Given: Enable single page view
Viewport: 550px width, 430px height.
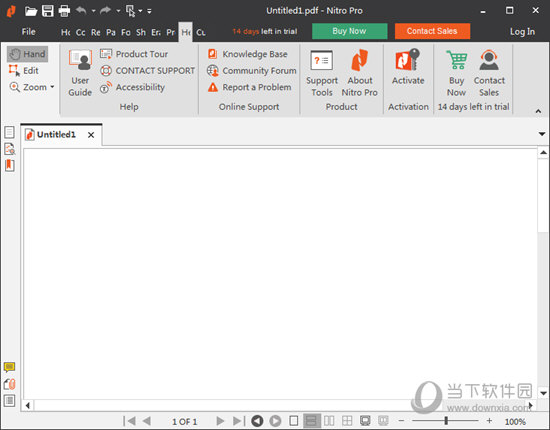Looking at the screenshot, I should click(x=294, y=421).
